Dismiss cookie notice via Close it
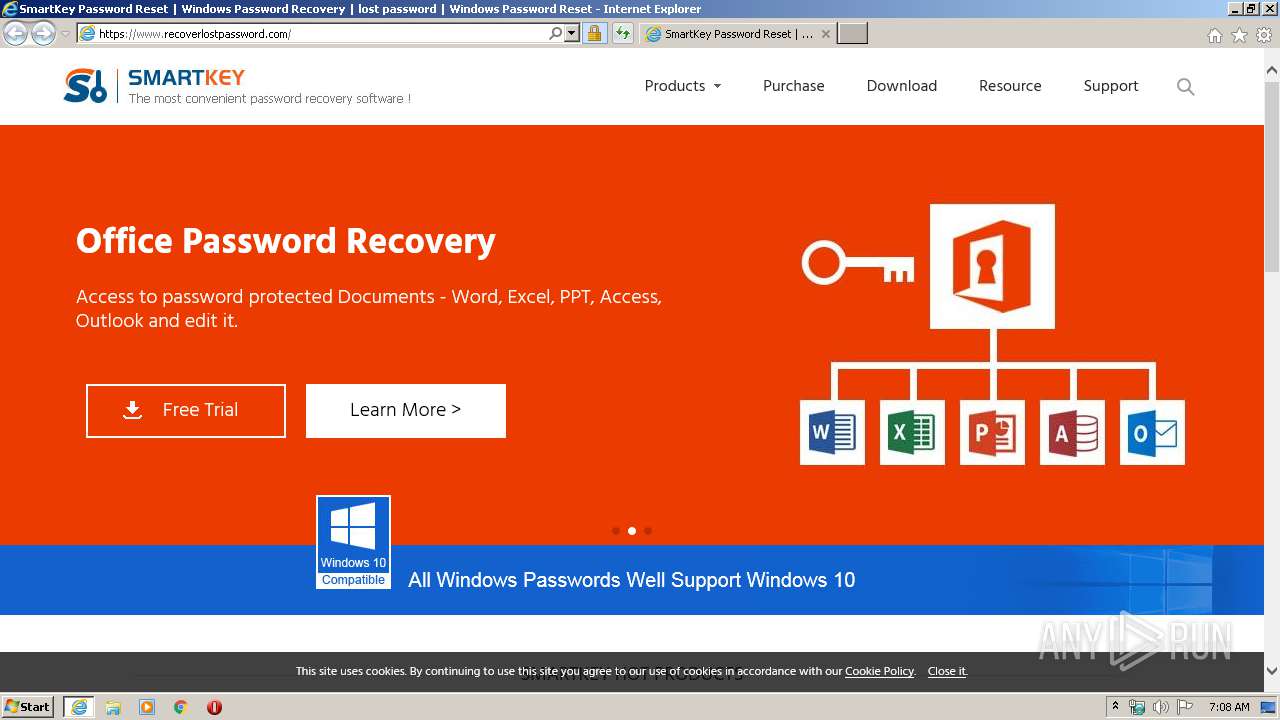Screen dimensions: 1280x720 [946, 671]
